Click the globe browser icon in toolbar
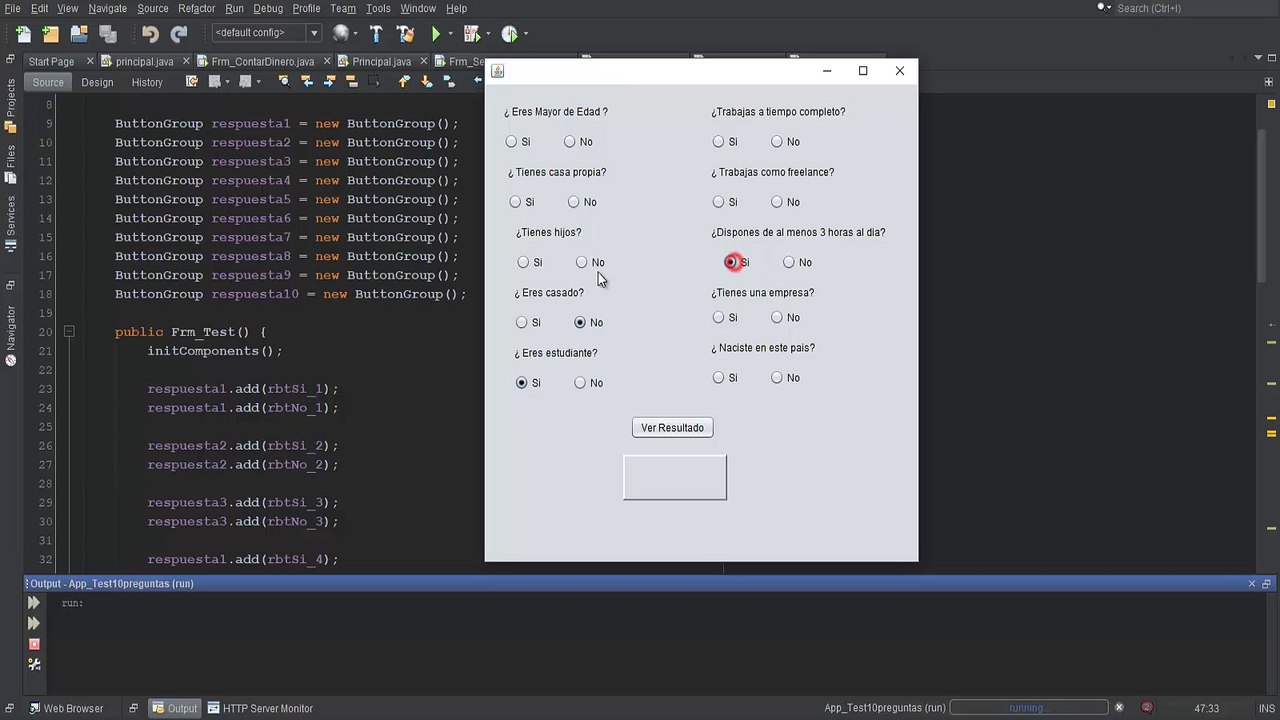 pos(341,33)
